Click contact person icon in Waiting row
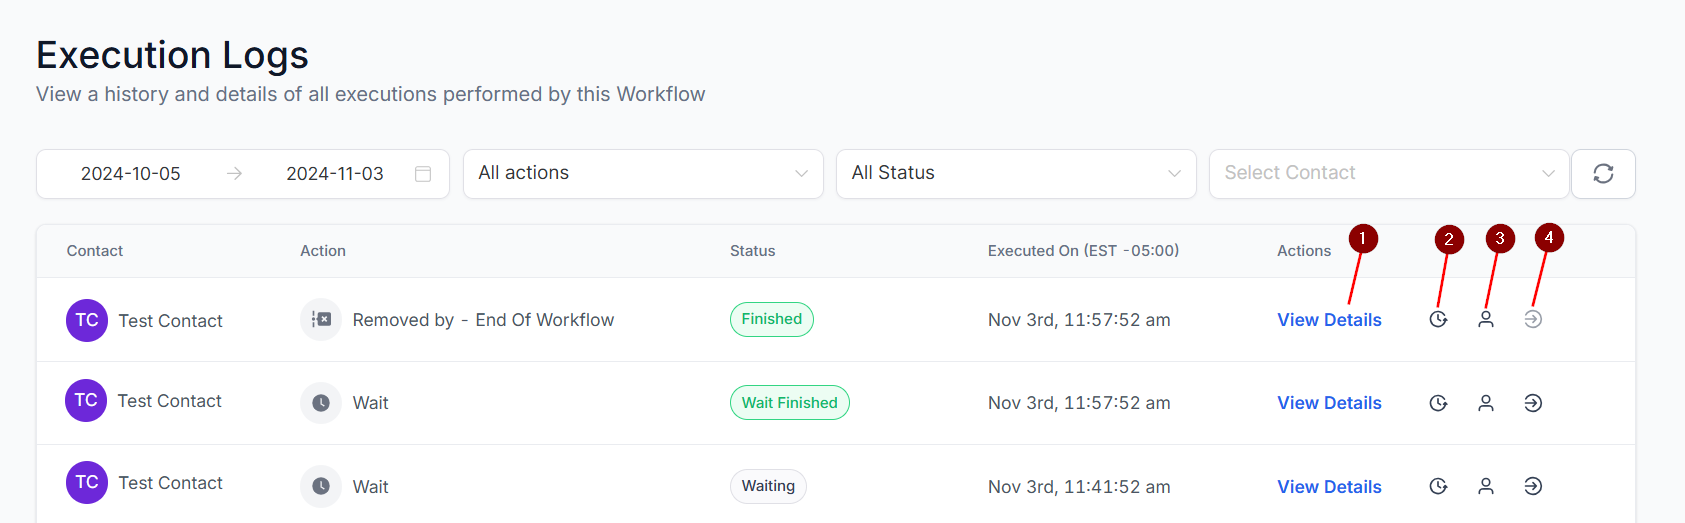 pyautogui.click(x=1486, y=487)
